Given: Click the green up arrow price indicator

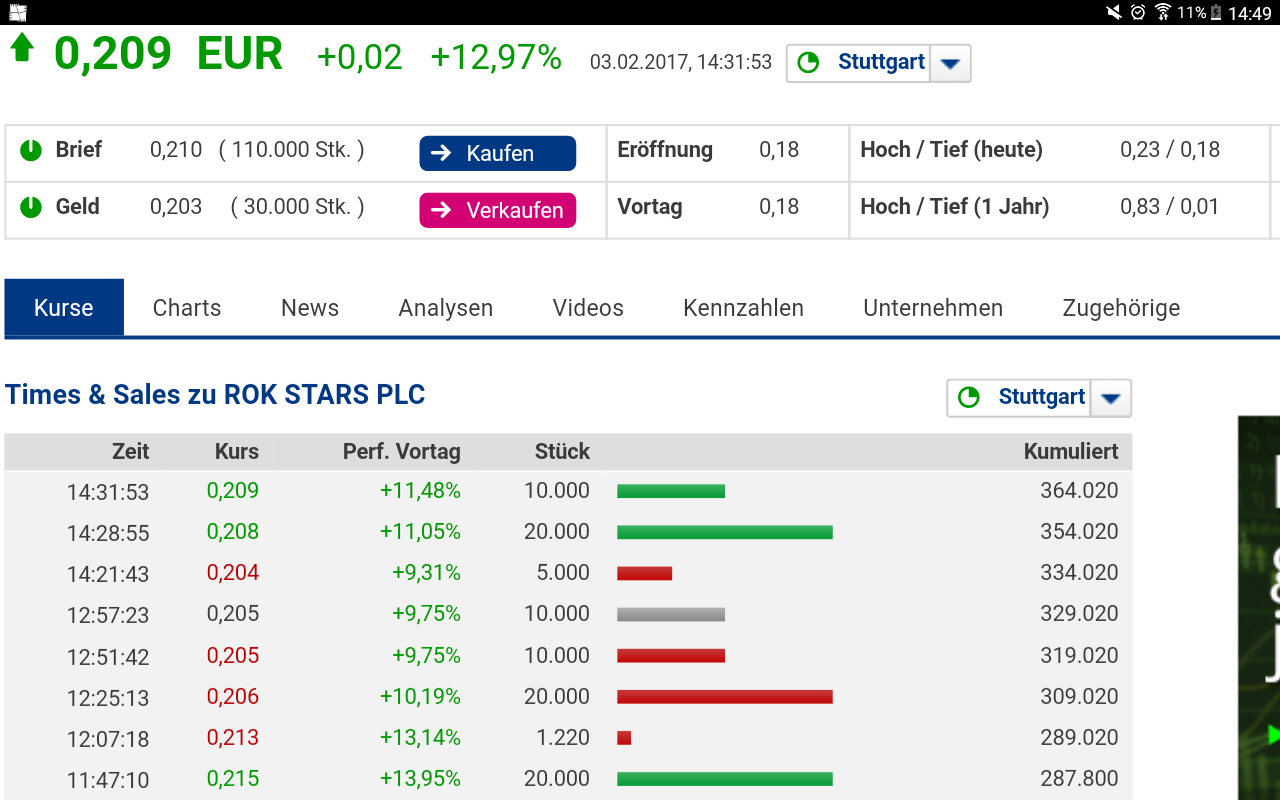Looking at the screenshot, I should pyautogui.click(x=22, y=48).
